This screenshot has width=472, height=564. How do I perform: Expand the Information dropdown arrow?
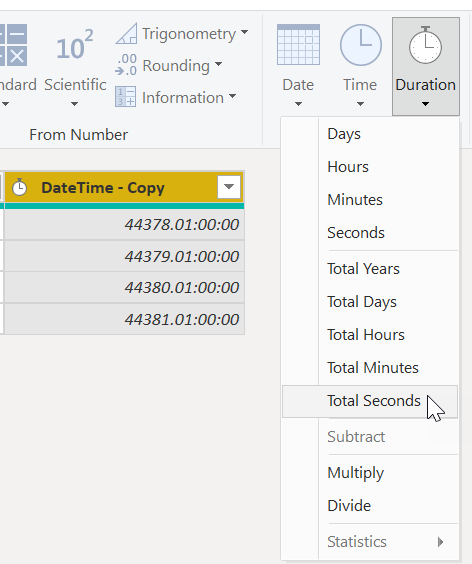pyautogui.click(x=232, y=96)
